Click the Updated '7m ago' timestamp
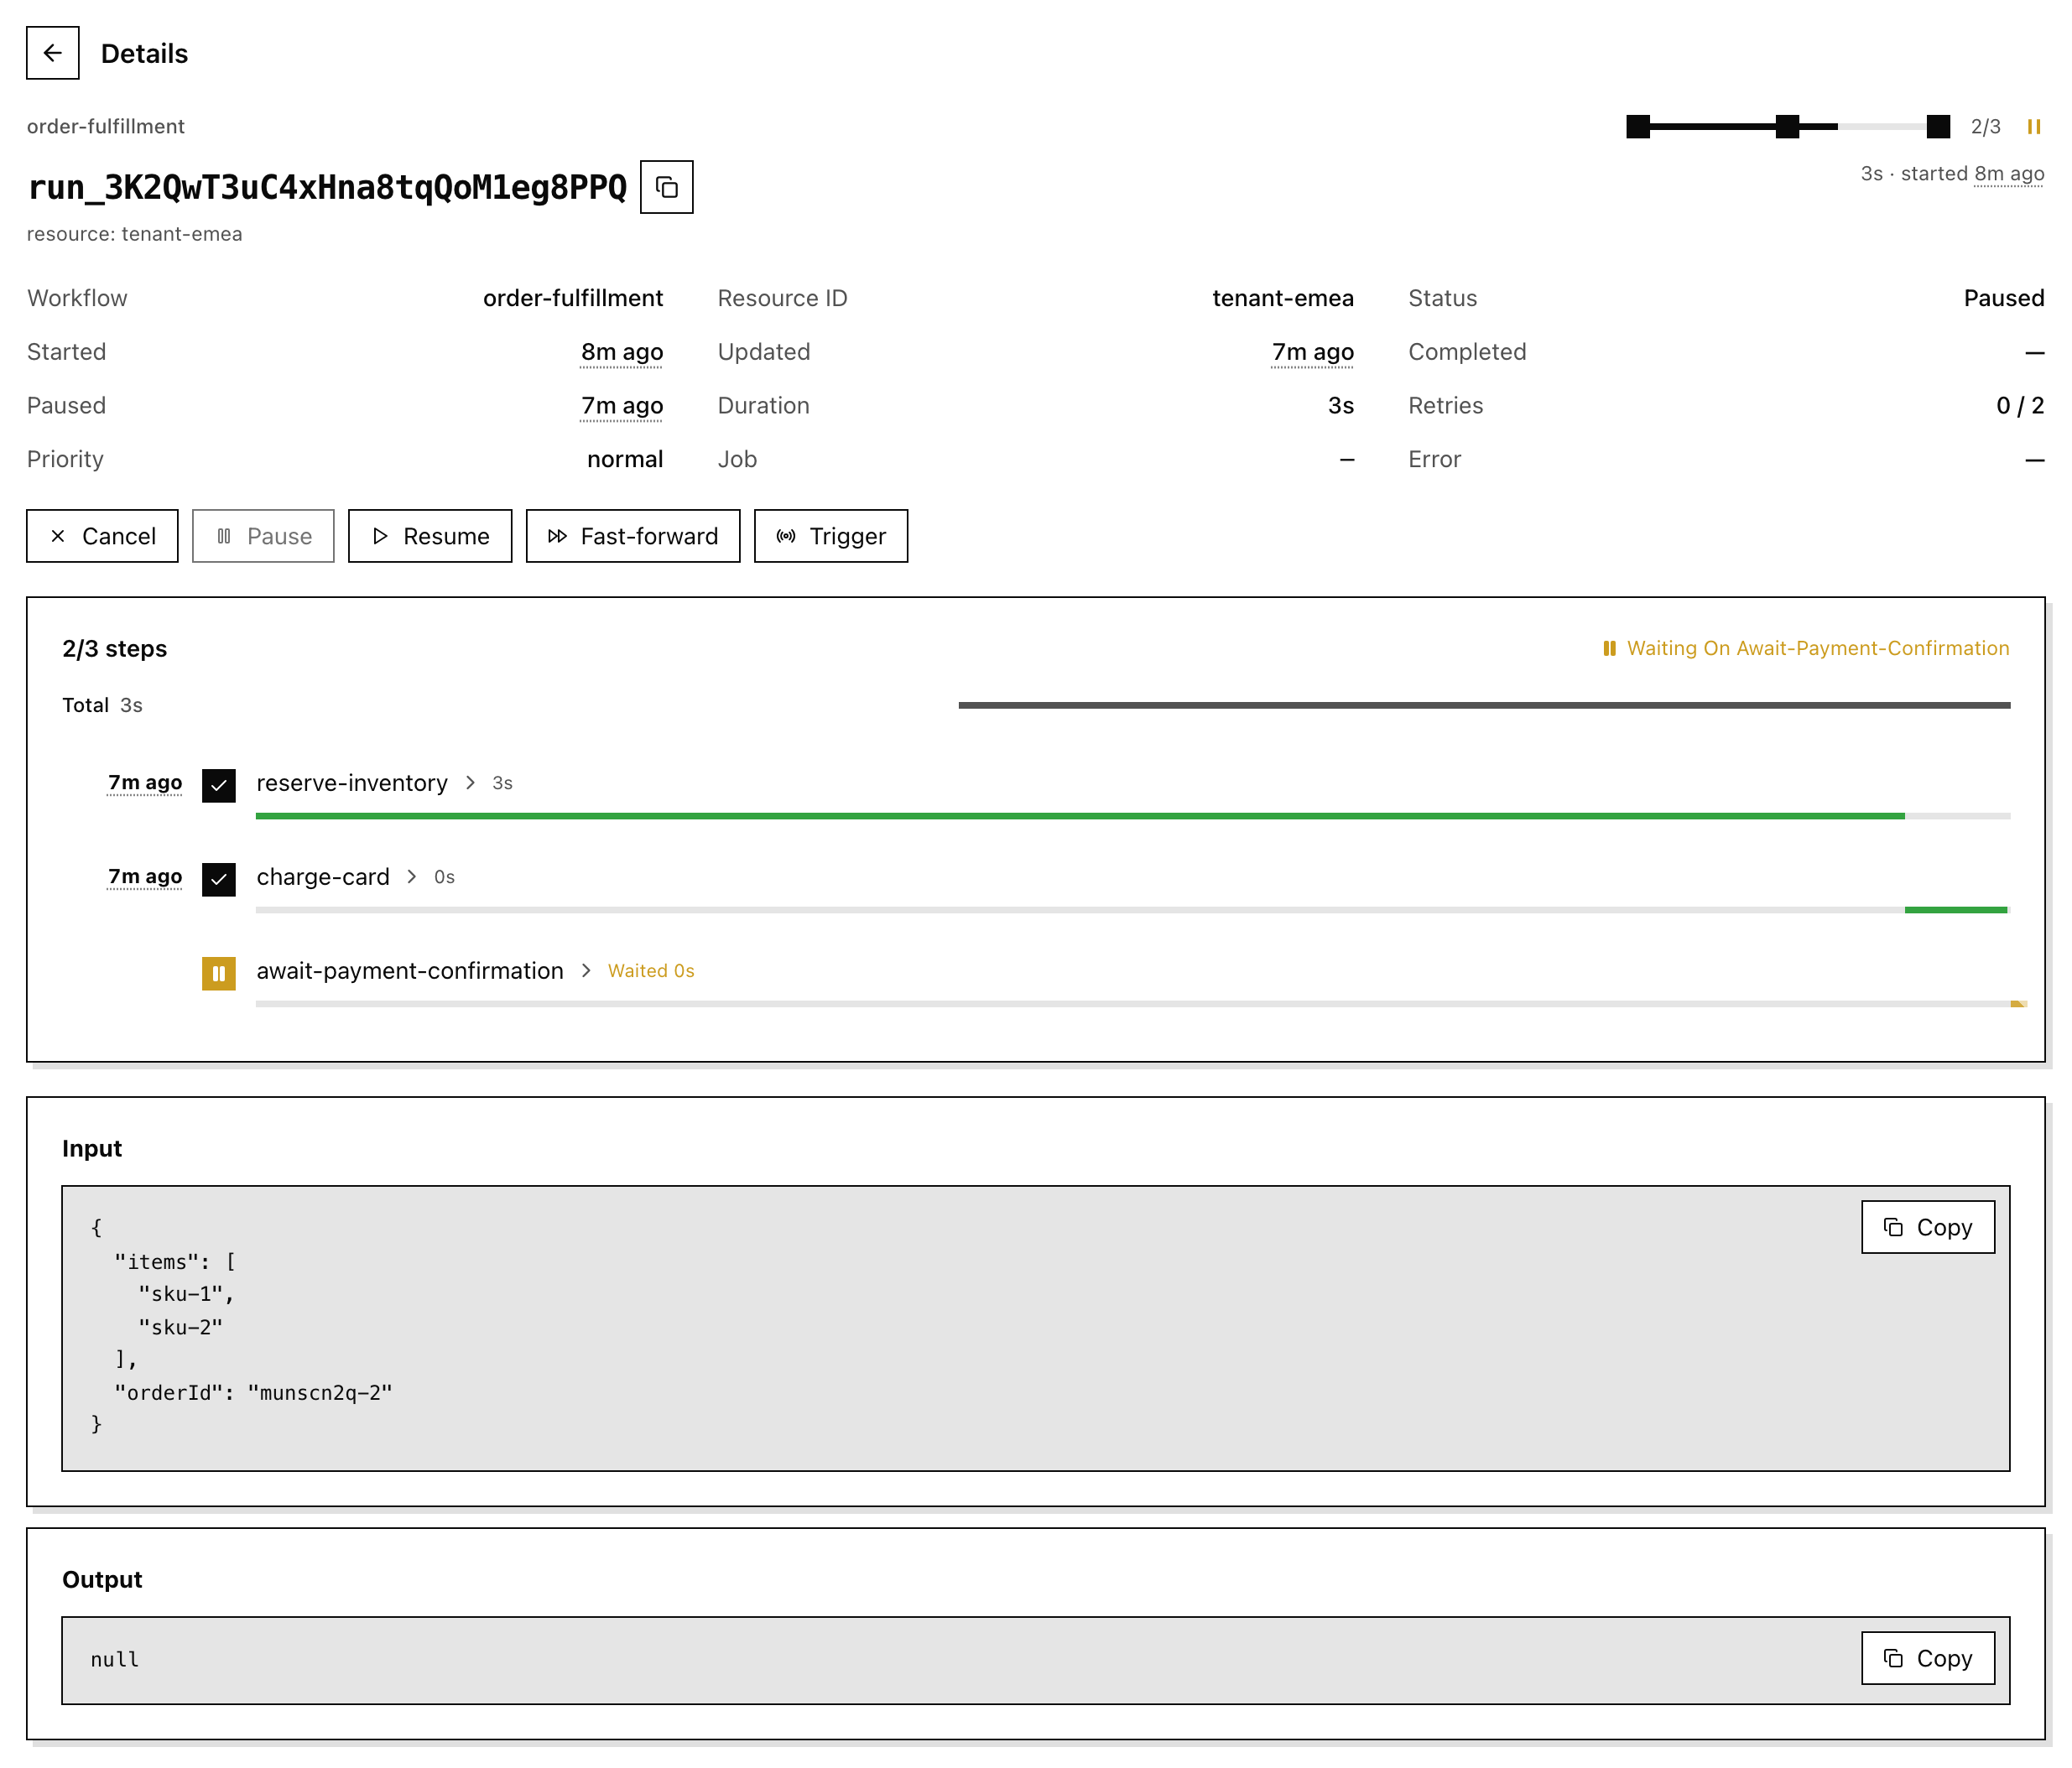Viewport: 2072px width, 1768px height. pyautogui.click(x=1313, y=352)
